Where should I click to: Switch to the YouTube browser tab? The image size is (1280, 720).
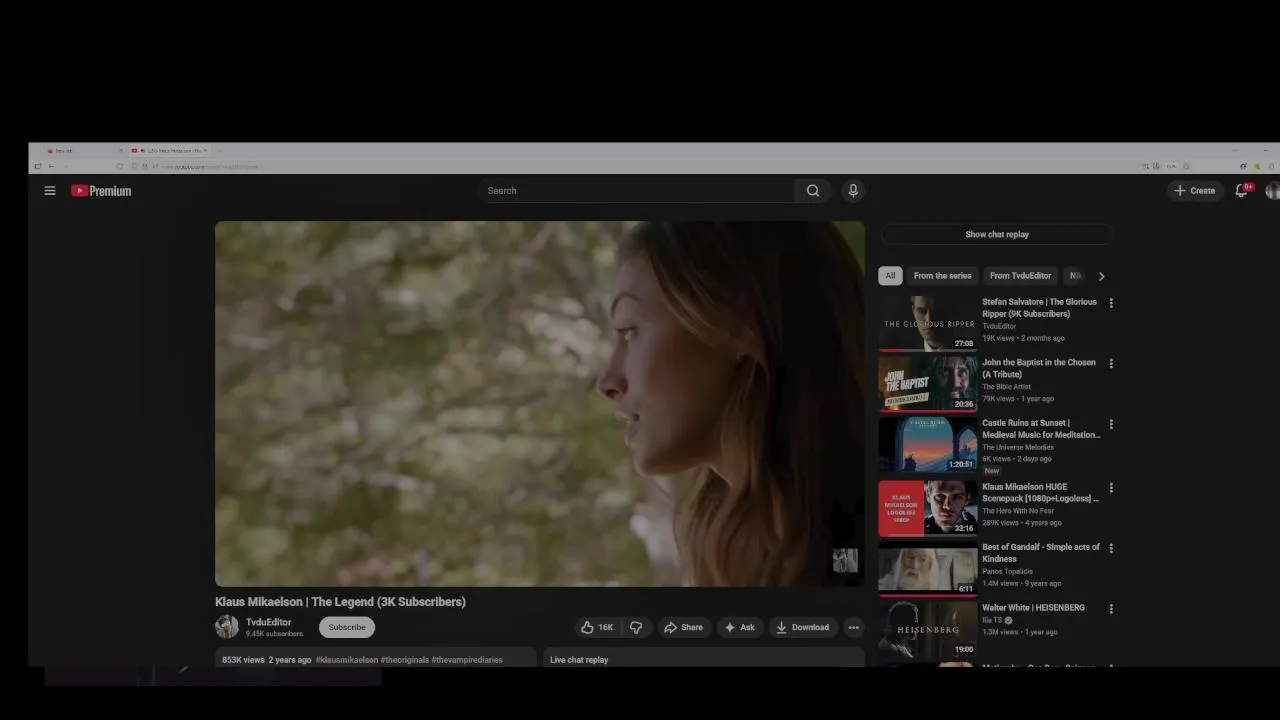coord(168,151)
